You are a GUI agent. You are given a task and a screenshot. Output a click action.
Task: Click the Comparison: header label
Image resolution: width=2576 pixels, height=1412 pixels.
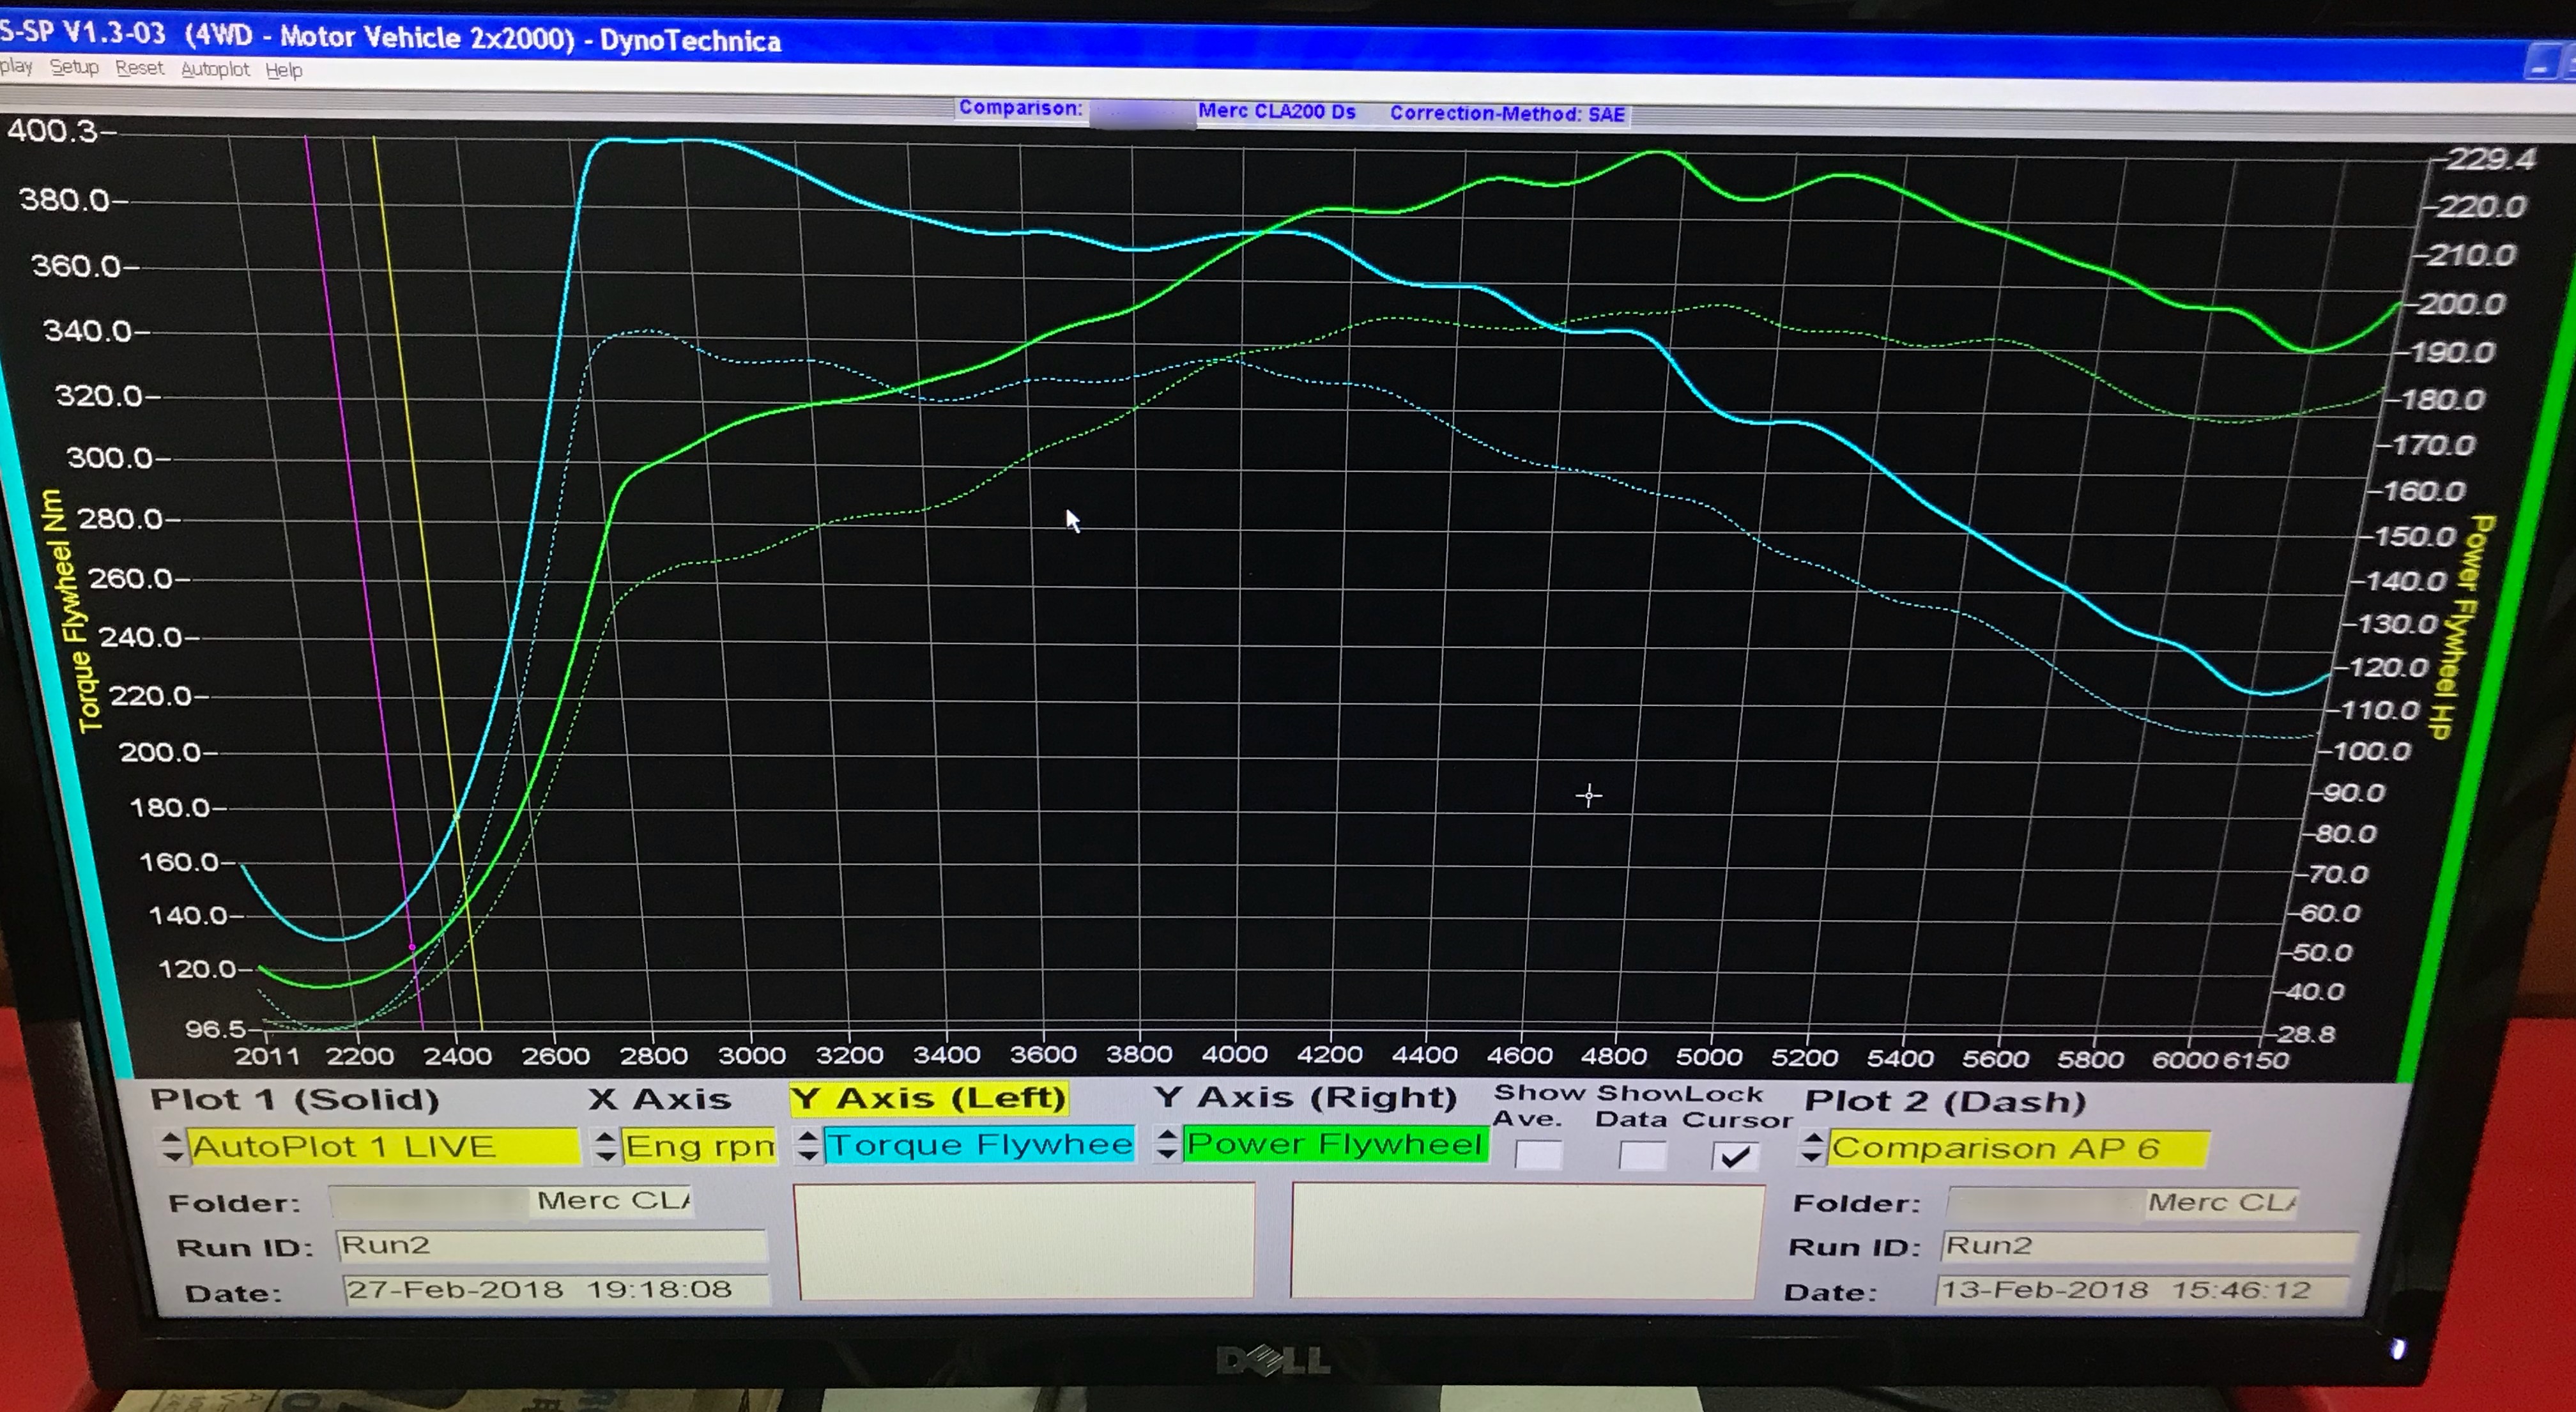(1020, 108)
